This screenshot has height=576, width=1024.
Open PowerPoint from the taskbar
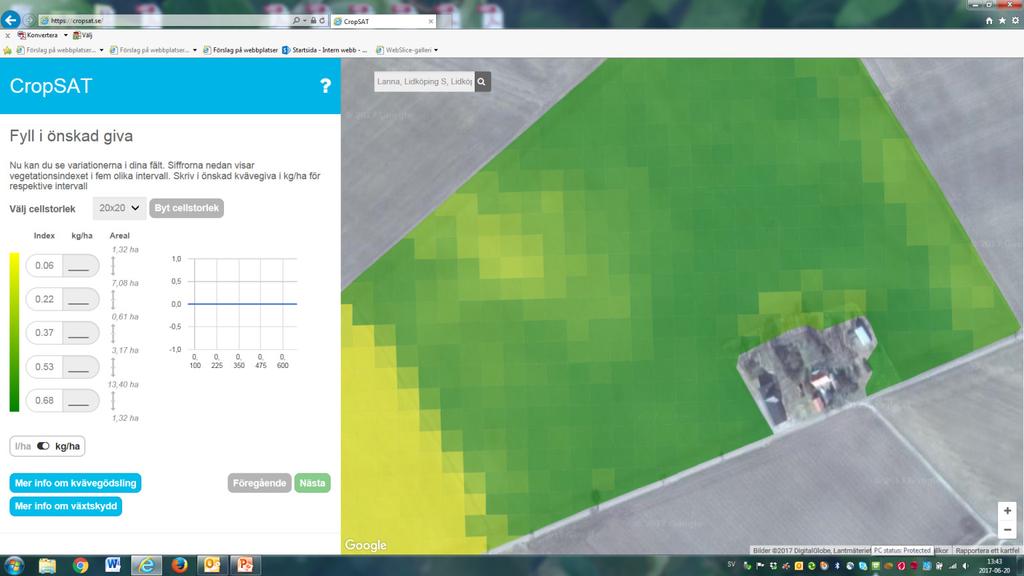tap(246, 565)
